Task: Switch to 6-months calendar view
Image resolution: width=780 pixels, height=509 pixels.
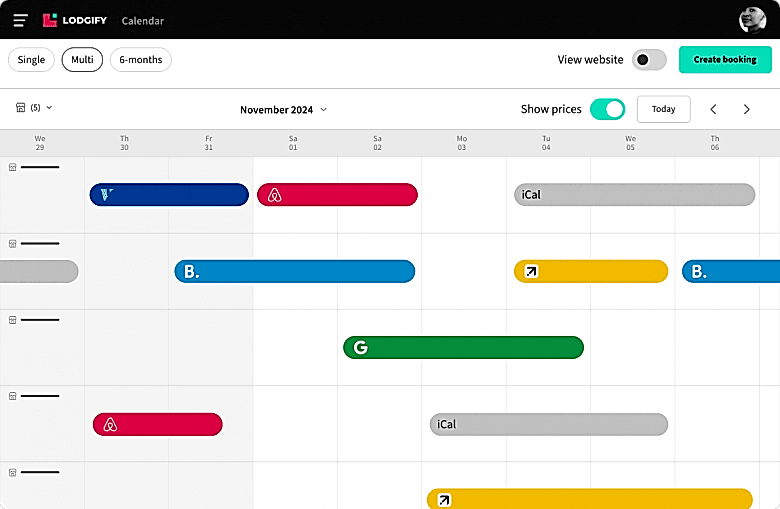Action: click(141, 60)
